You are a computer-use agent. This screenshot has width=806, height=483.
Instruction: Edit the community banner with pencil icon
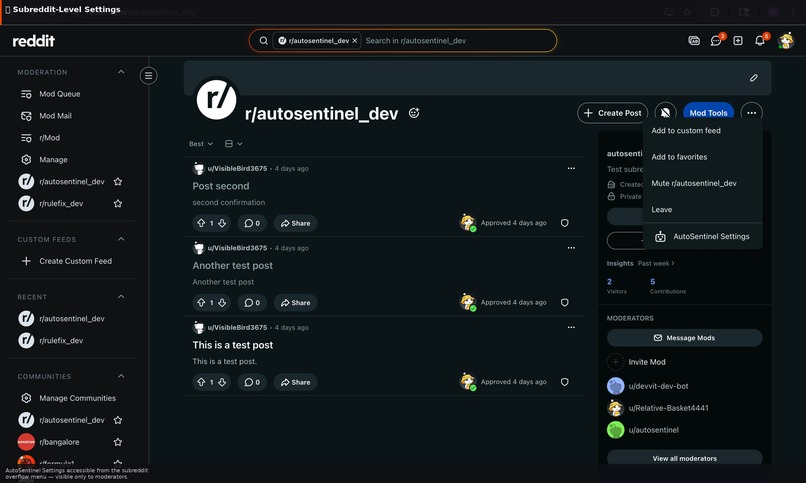click(x=754, y=78)
